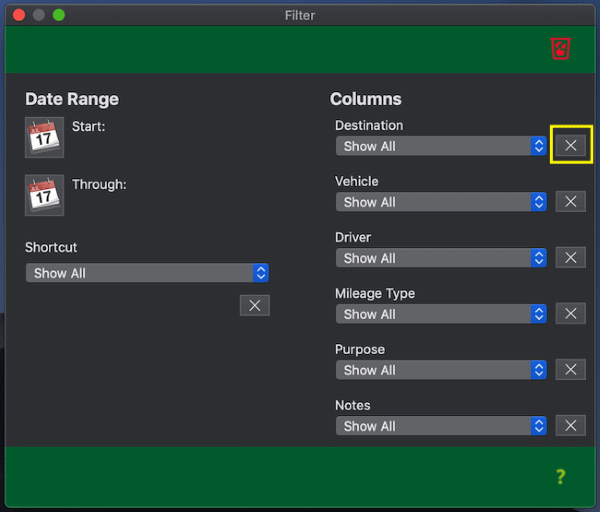This screenshot has width=600, height=512.
Task: Close the Filter window
Action: (19, 15)
